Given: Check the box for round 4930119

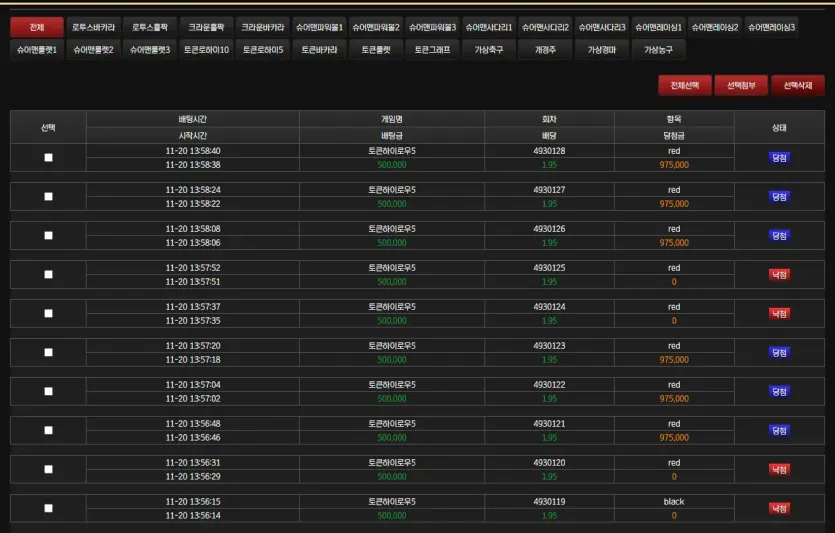Looking at the screenshot, I should [48, 508].
